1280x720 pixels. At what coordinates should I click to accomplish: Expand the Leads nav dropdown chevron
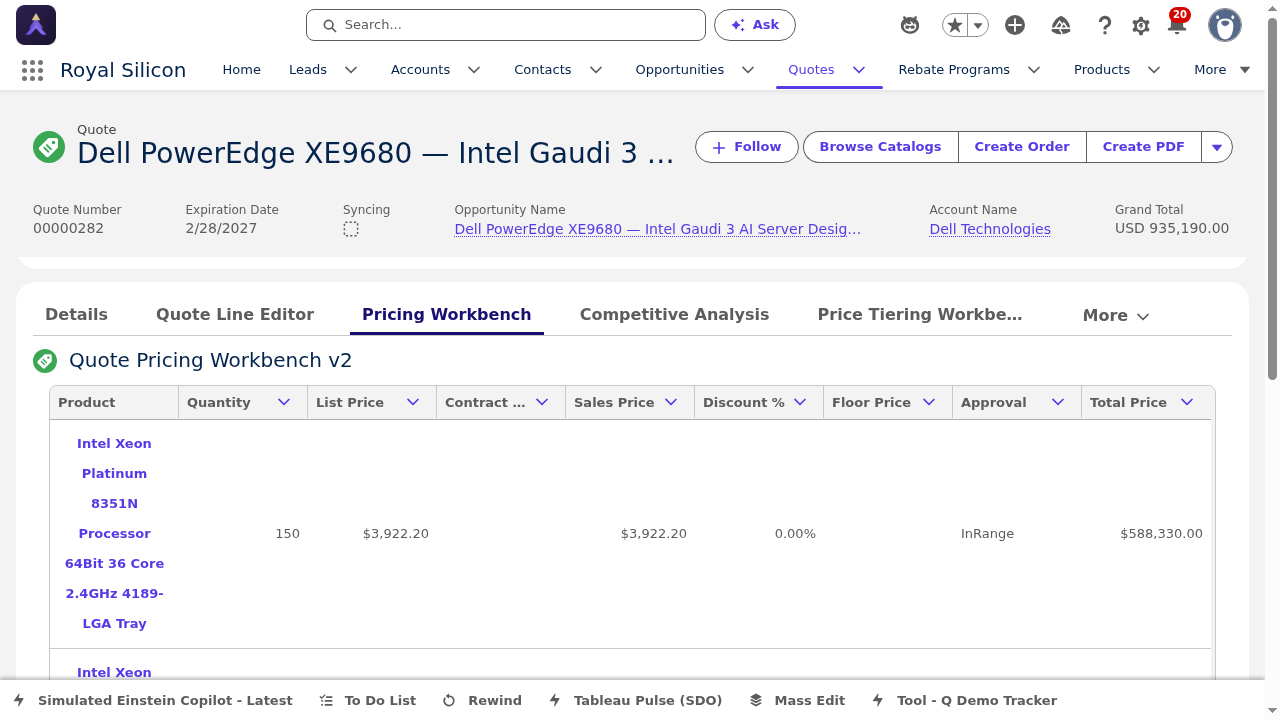click(x=351, y=70)
